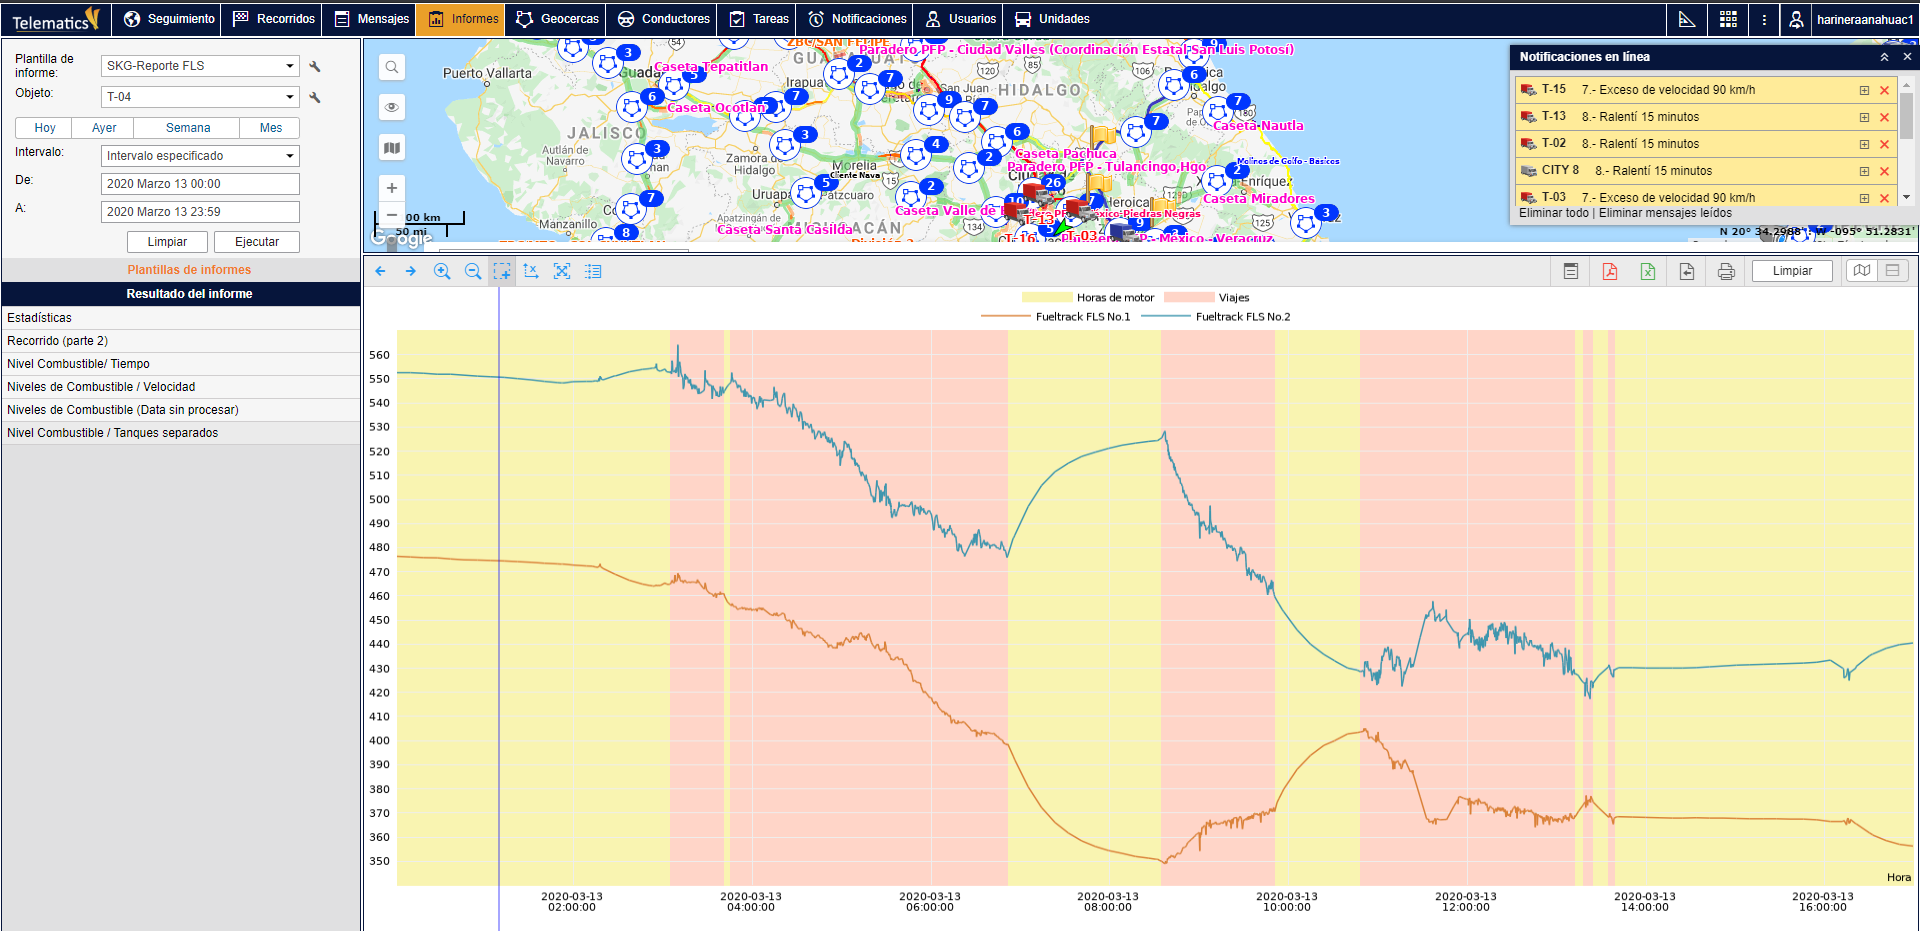The height and width of the screenshot is (931, 1920).
Task: Export report to PDF
Action: pos(1610,272)
